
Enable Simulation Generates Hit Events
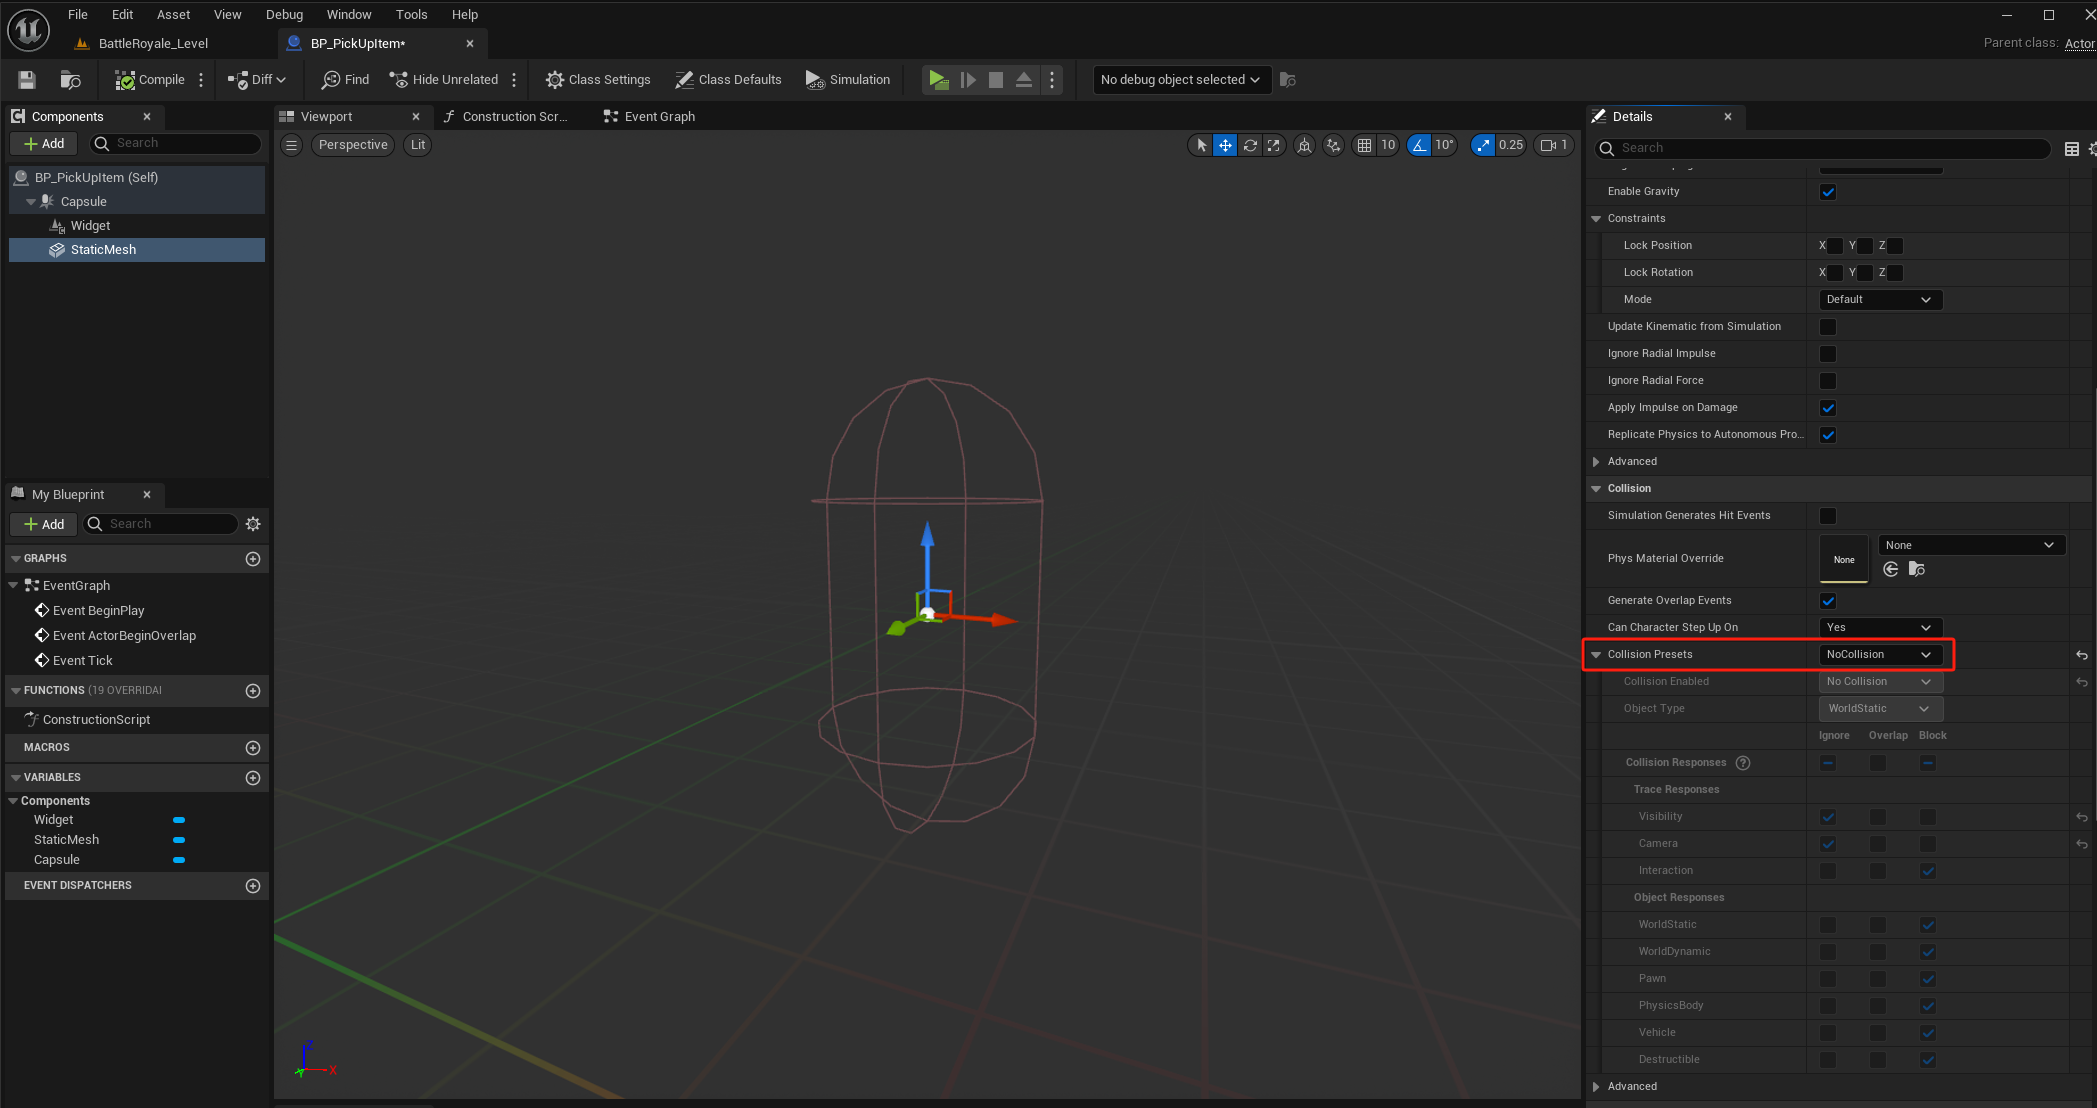[1828, 516]
